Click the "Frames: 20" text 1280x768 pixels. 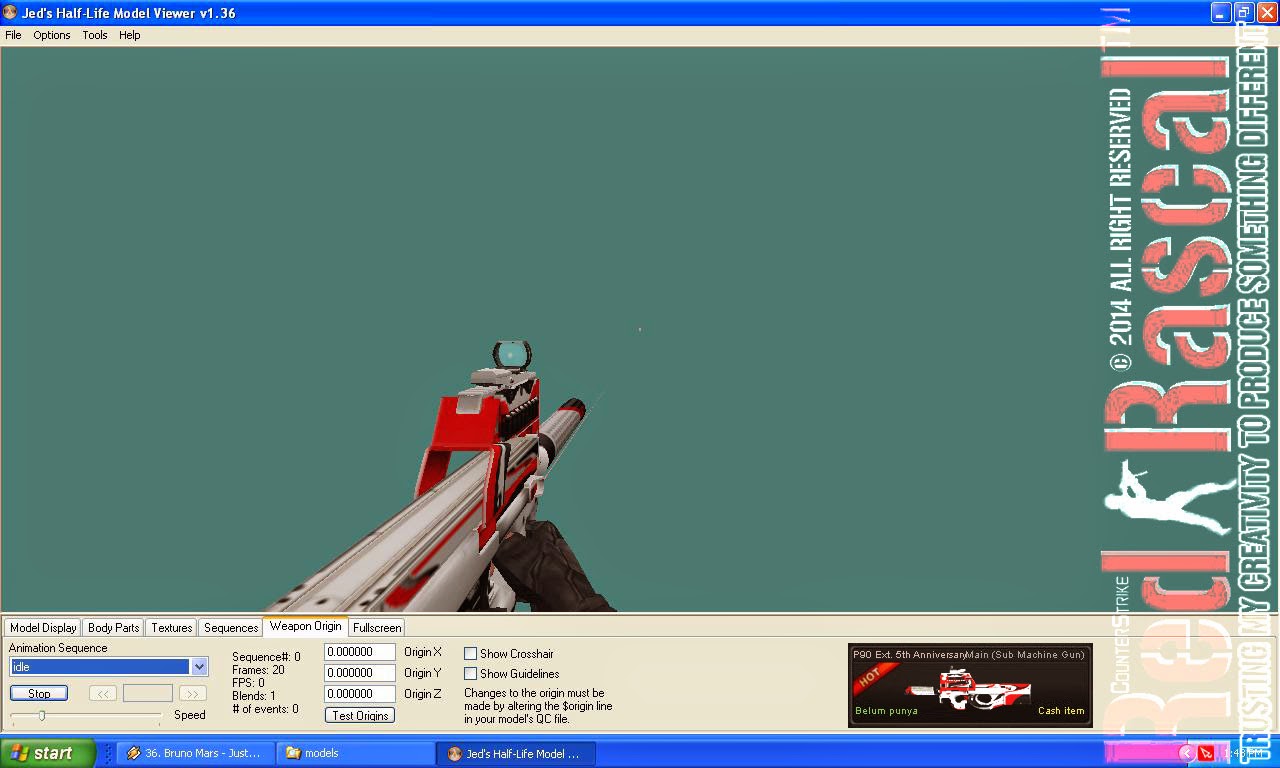(258, 670)
